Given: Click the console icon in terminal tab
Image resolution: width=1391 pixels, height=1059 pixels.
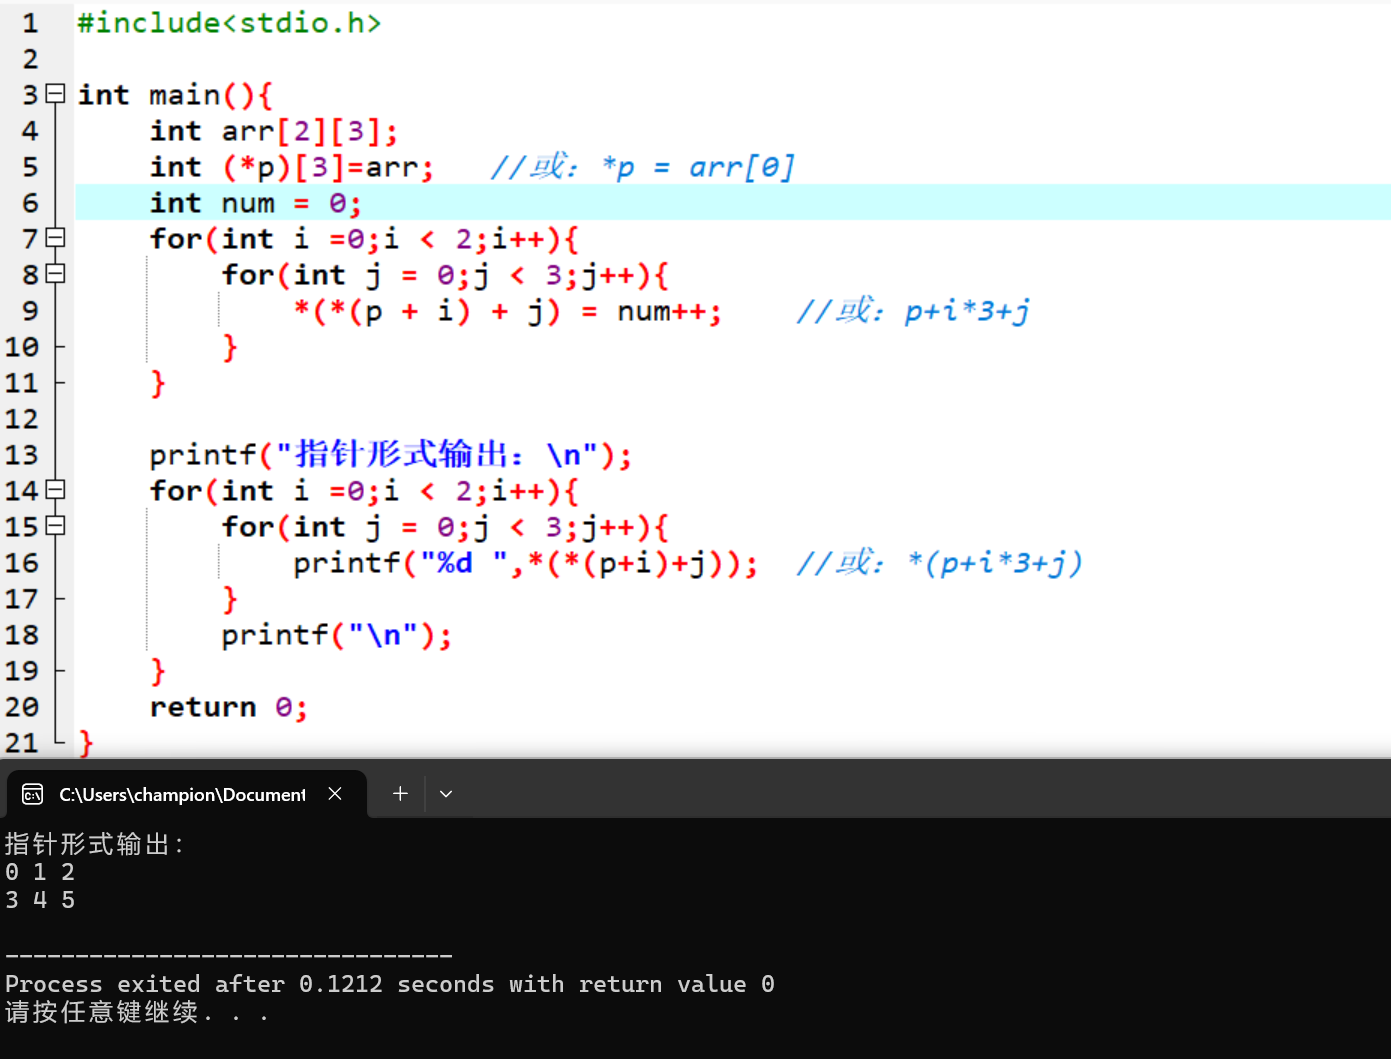Looking at the screenshot, I should point(32,794).
